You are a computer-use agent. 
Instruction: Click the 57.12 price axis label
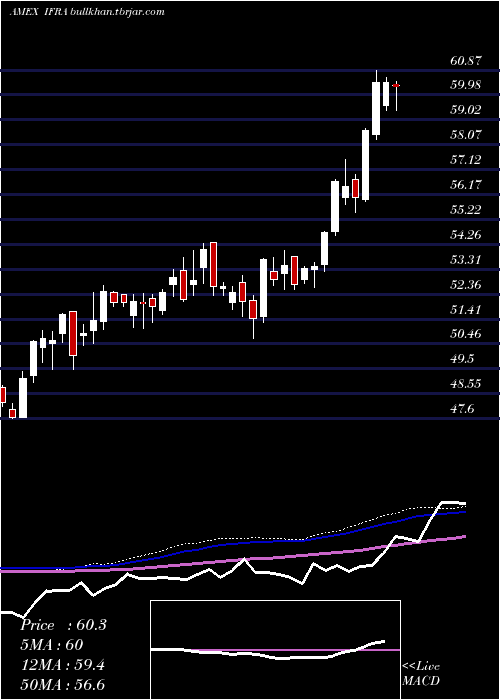click(466, 160)
